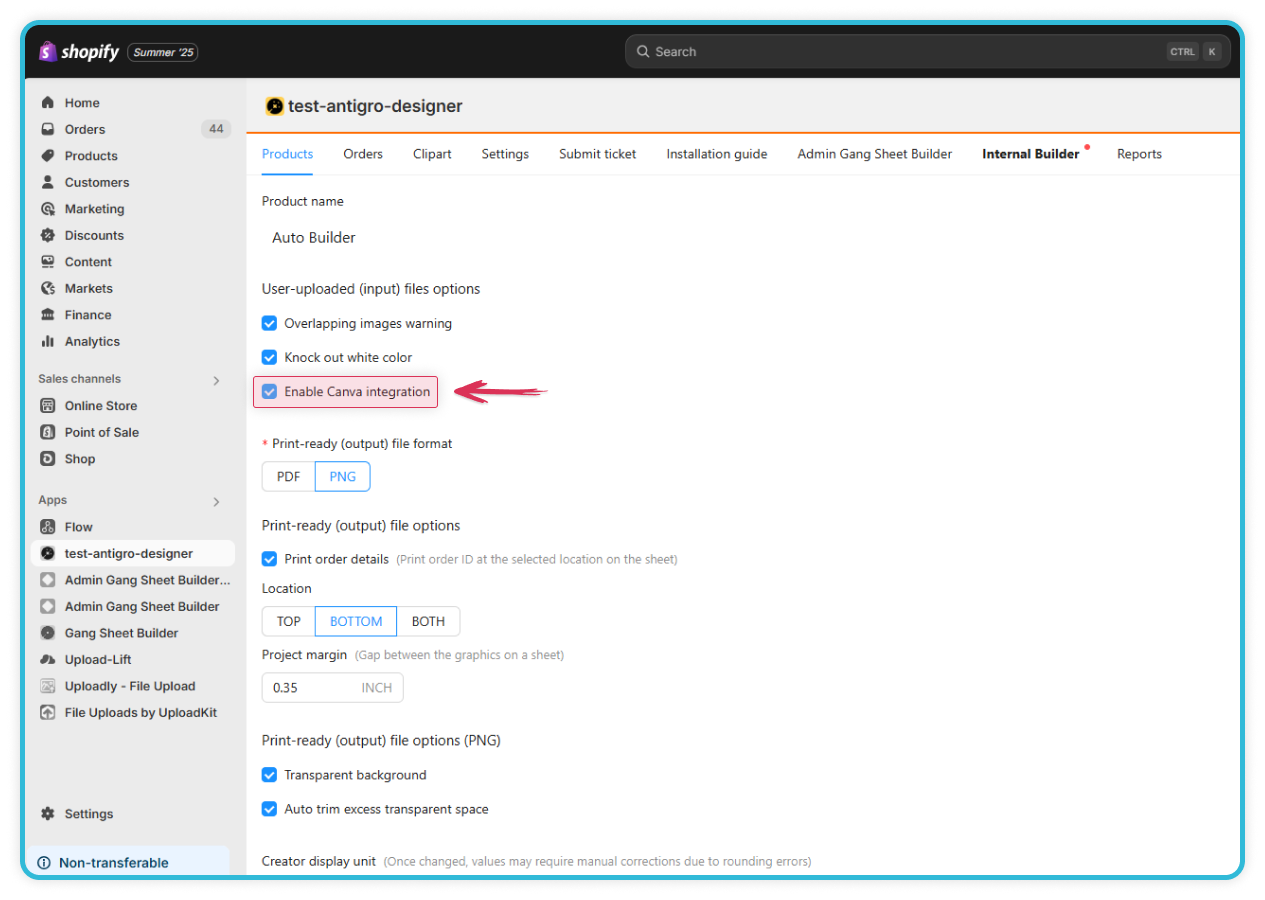Click the Shopify logo icon
The width and height of the screenshot is (1265, 900).
point(48,52)
